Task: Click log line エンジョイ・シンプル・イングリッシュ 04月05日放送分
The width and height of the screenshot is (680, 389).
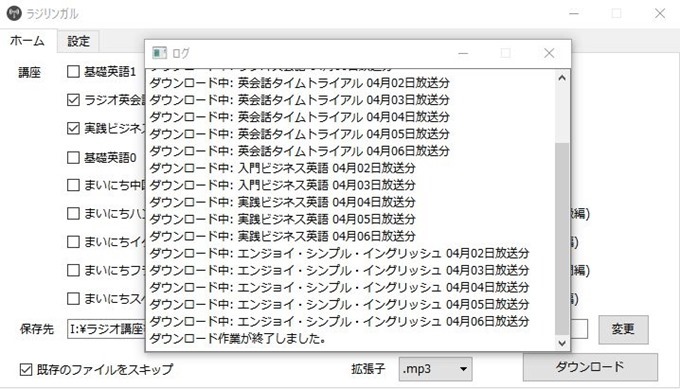Action: pos(340,304)
